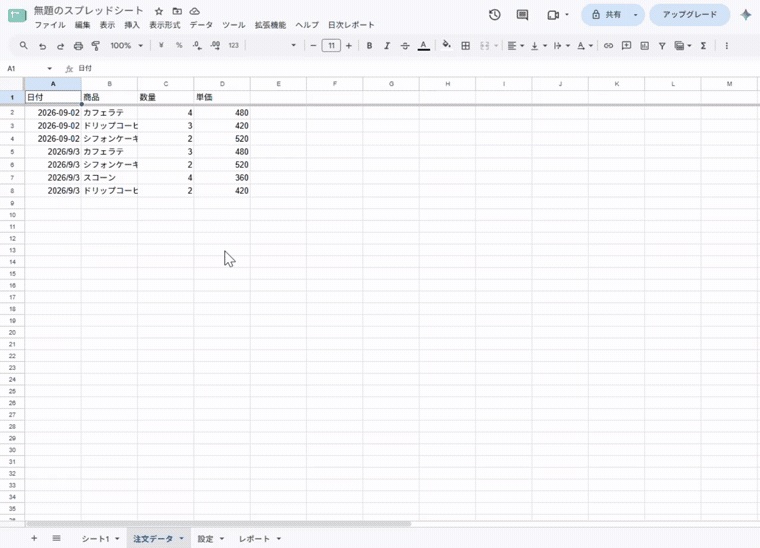Screen dimensions: 760x548
Task: Create a filter
Action: point(662,46)
